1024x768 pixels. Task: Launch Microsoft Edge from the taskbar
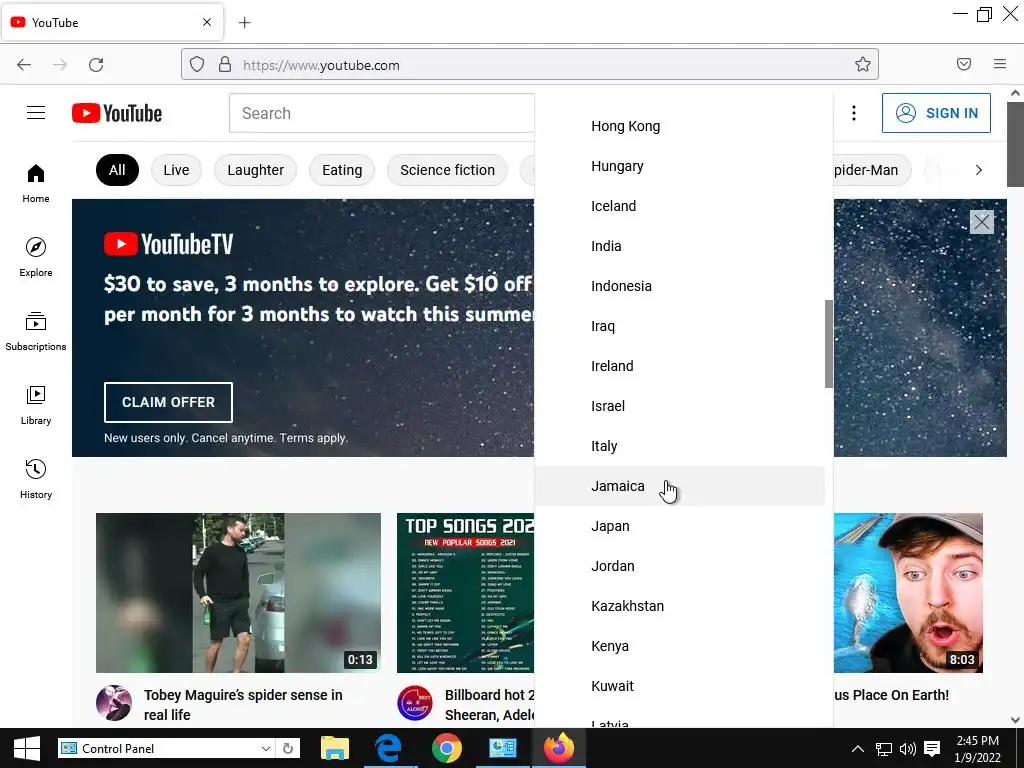[388, 748]
